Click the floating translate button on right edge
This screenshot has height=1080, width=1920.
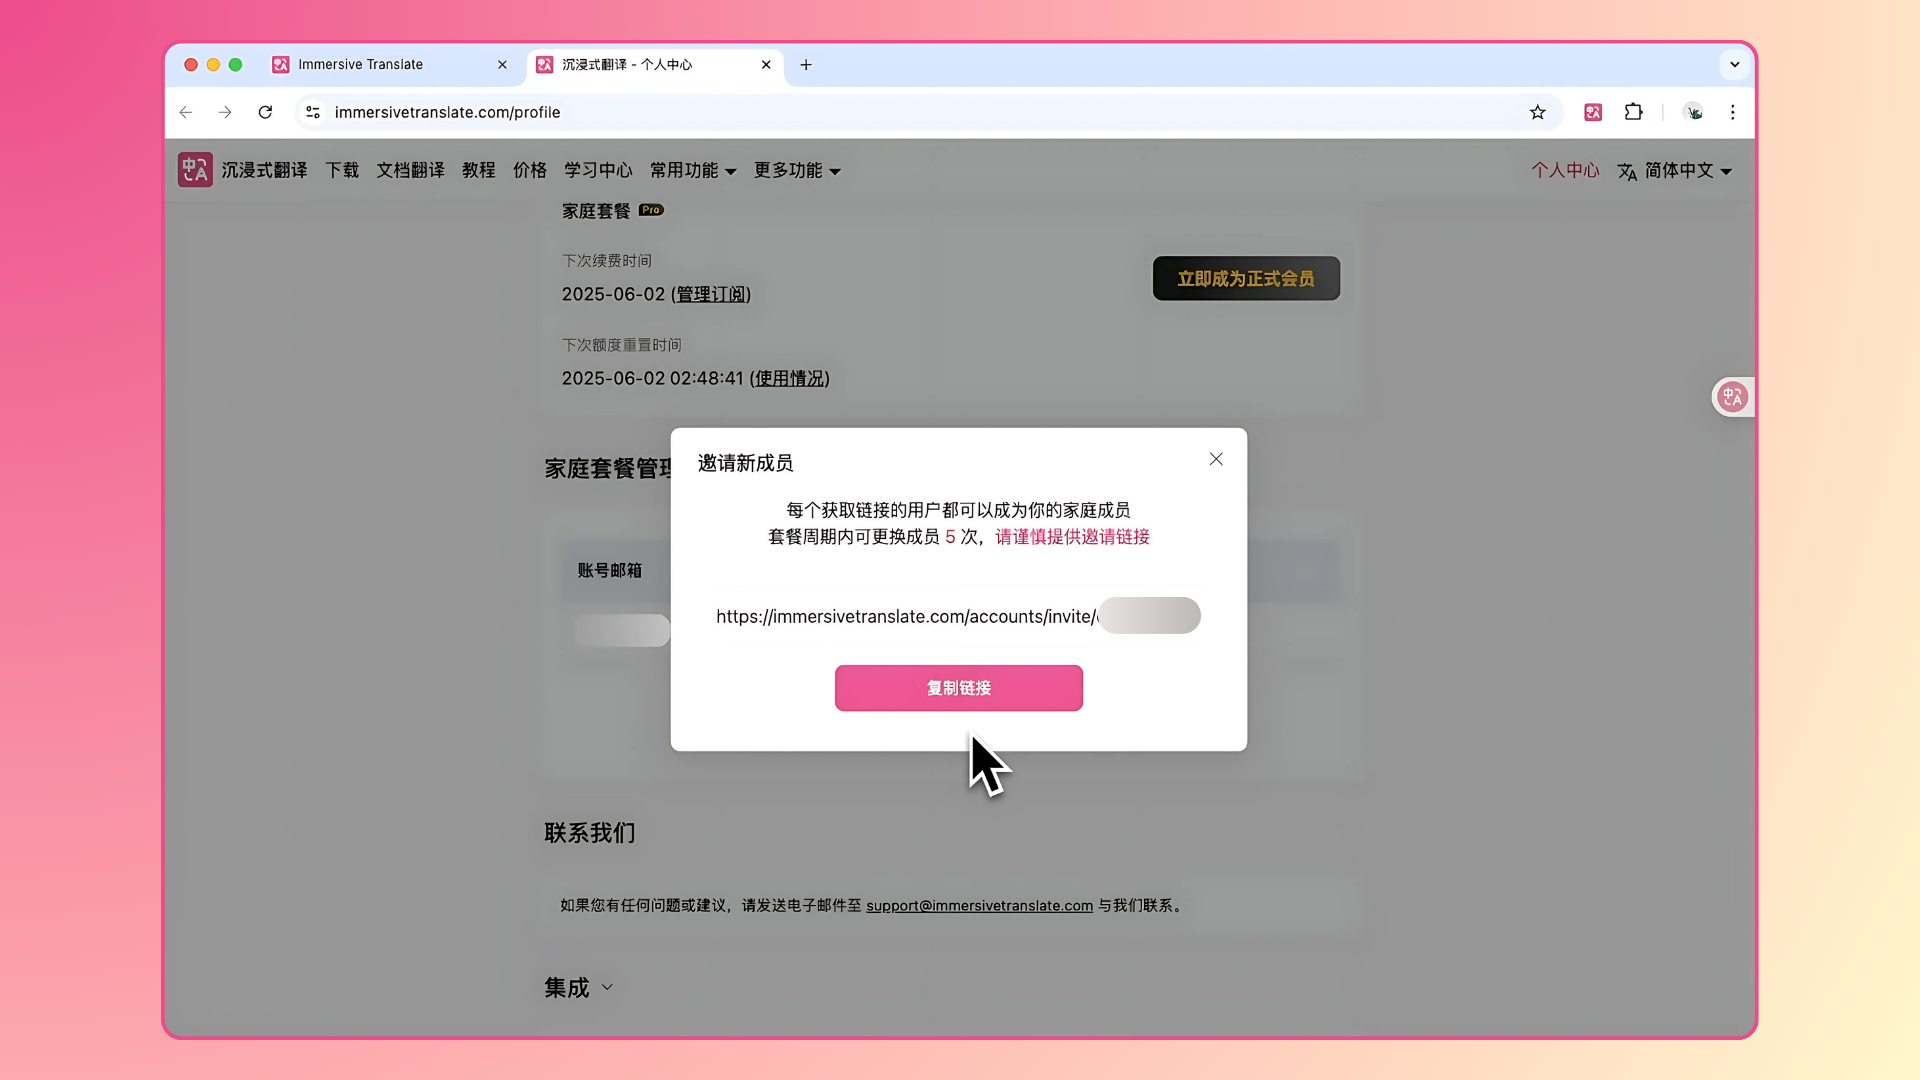pyautogui.click(x=1733, y=397)
